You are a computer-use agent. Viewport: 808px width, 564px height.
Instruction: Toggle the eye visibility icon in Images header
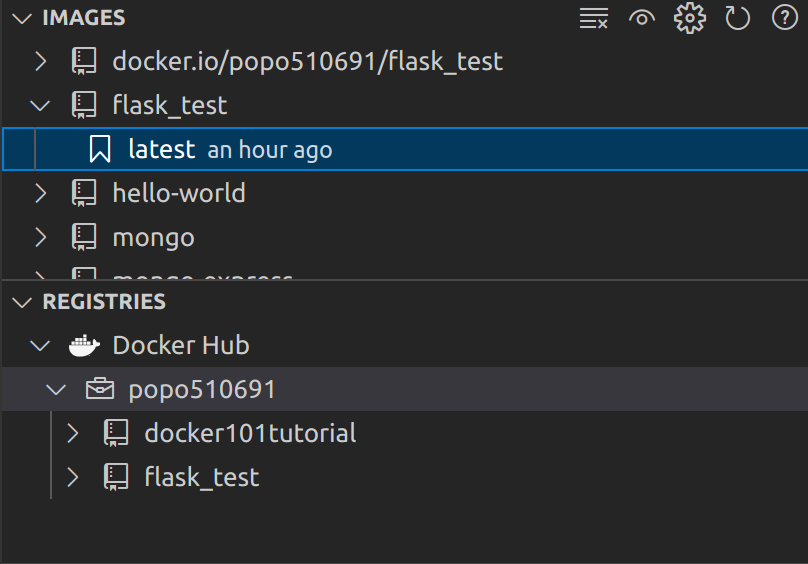642,19
